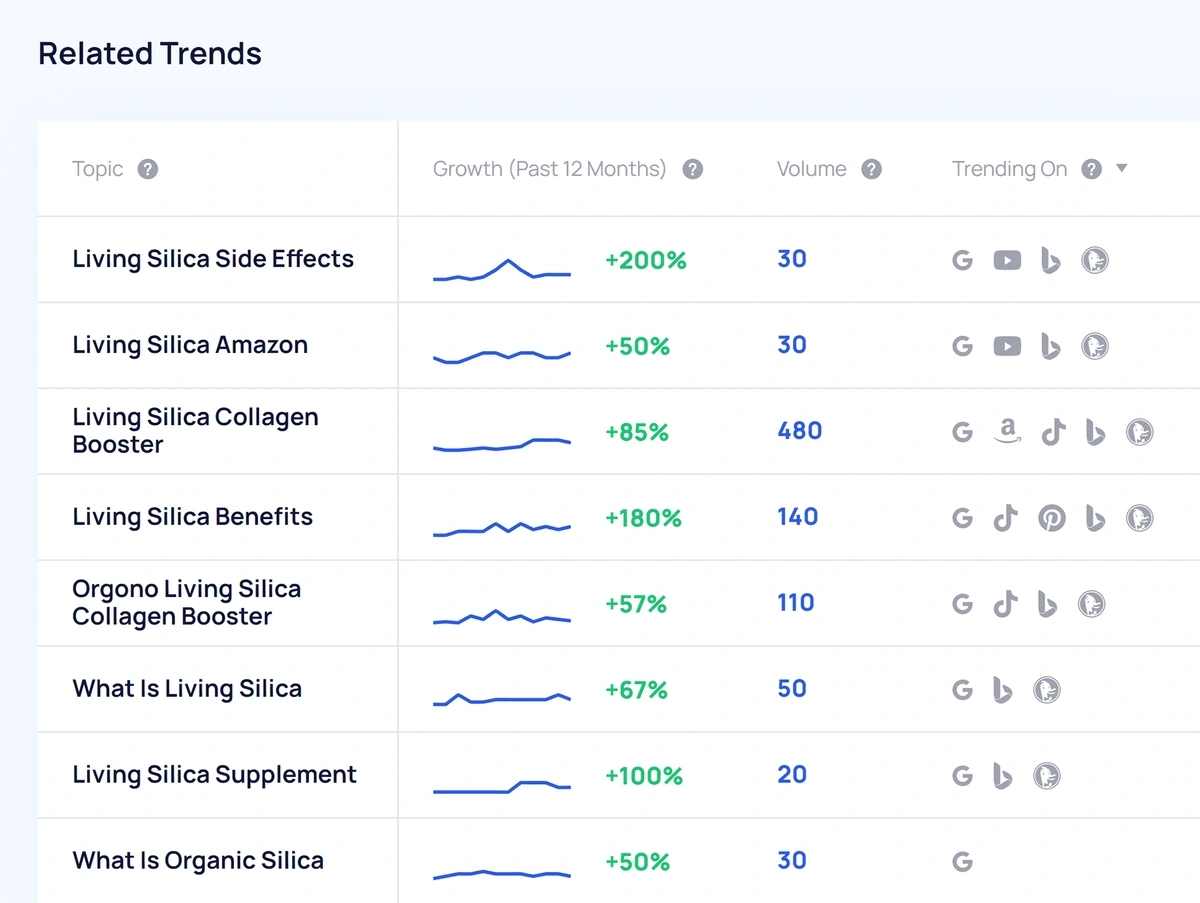This screenshot has height=903, width=1200.
Task: Click the volume value 110
Action: [796, 603]
